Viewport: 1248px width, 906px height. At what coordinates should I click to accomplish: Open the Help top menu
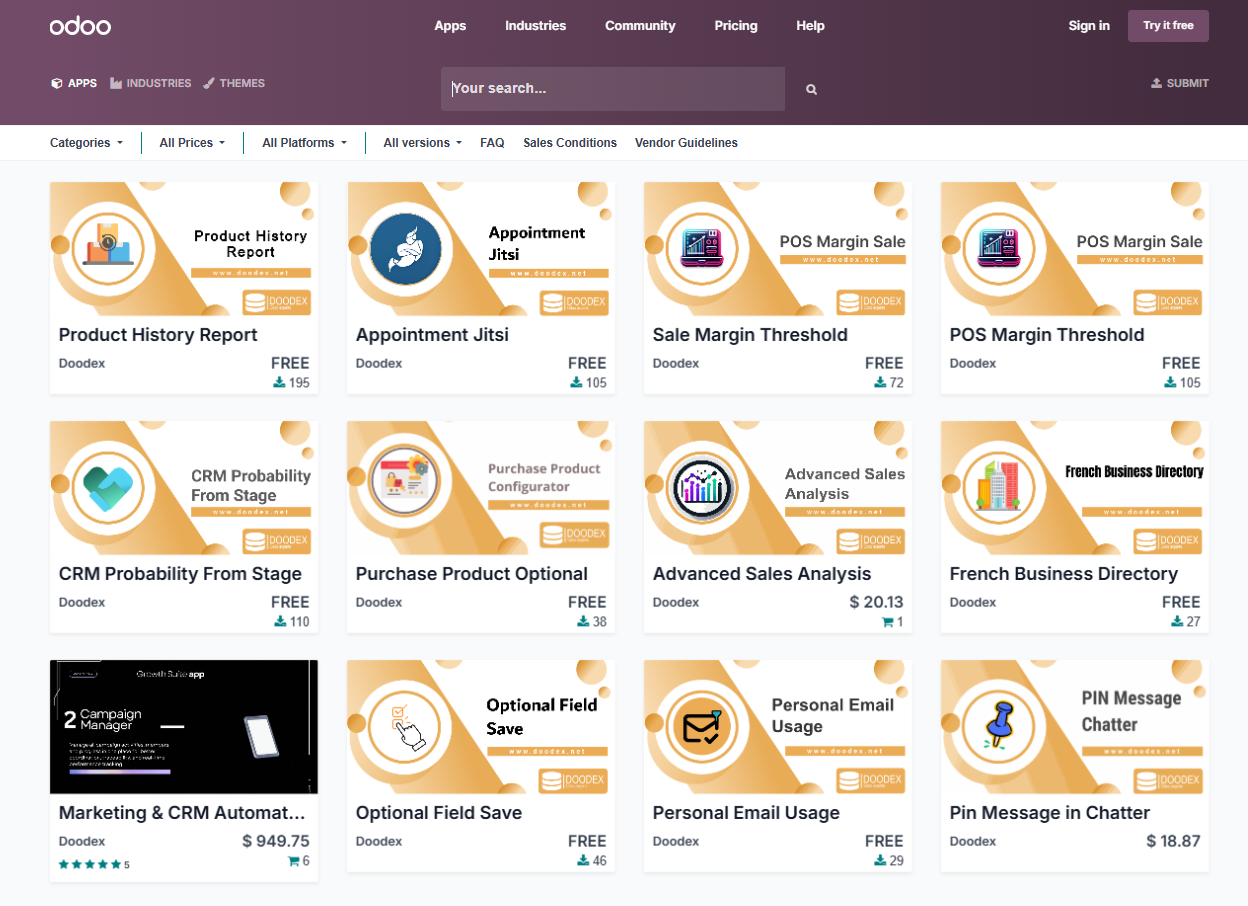[x=810, y=26]
